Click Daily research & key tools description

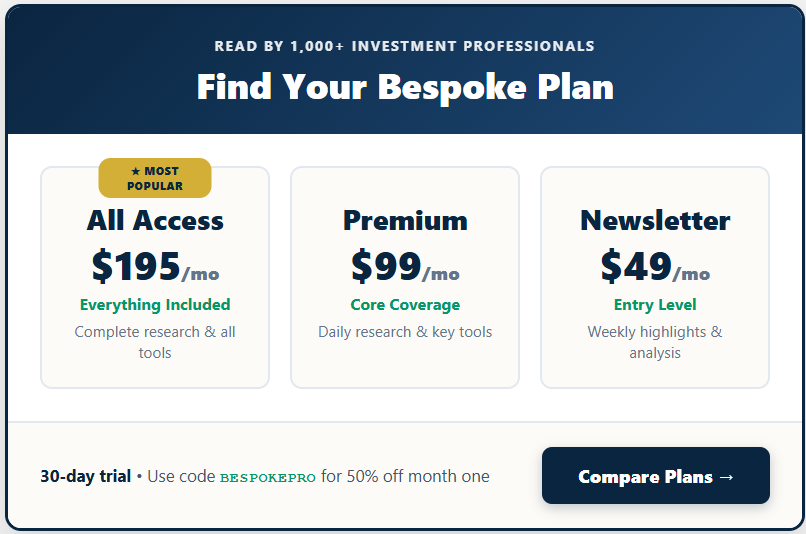point(405,332)
